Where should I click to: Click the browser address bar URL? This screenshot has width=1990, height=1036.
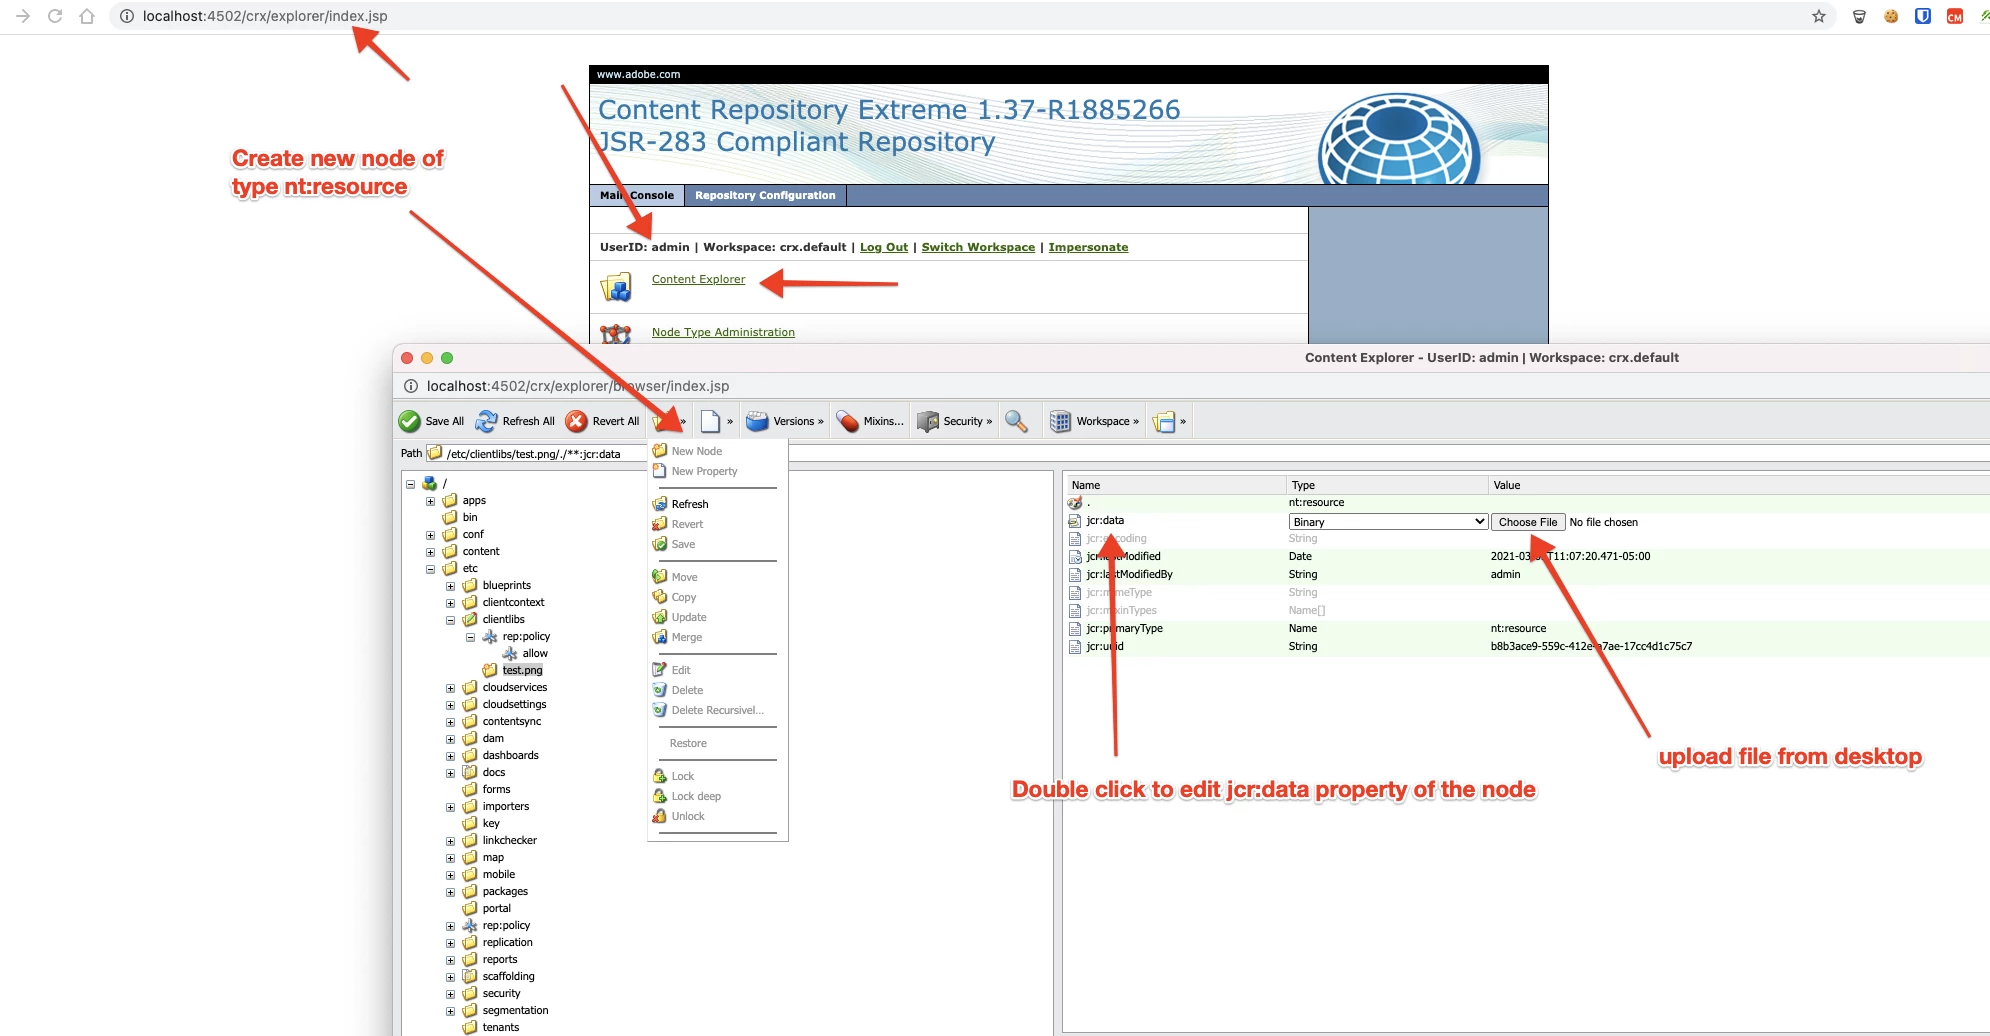(265, 16)
